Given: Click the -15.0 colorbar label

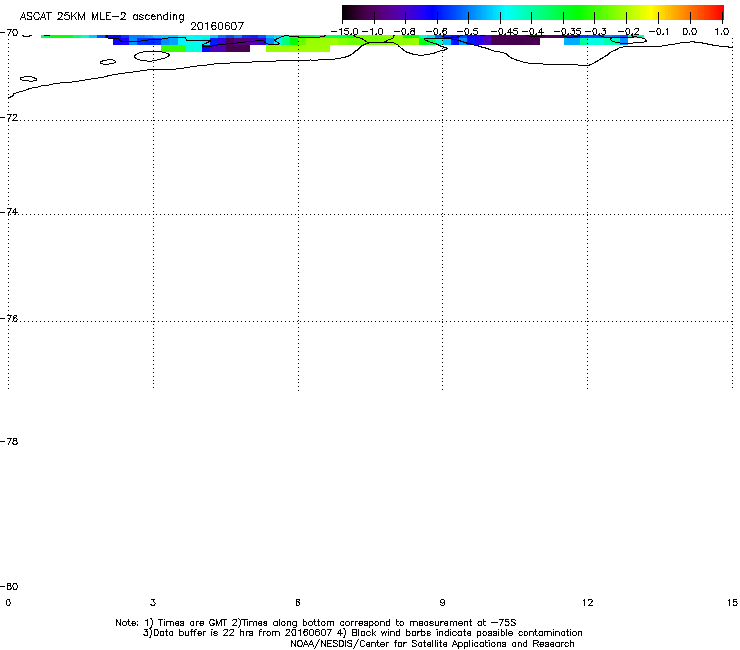Looking at the screenshot, I should pyautogui.click(x=345, y=32).
